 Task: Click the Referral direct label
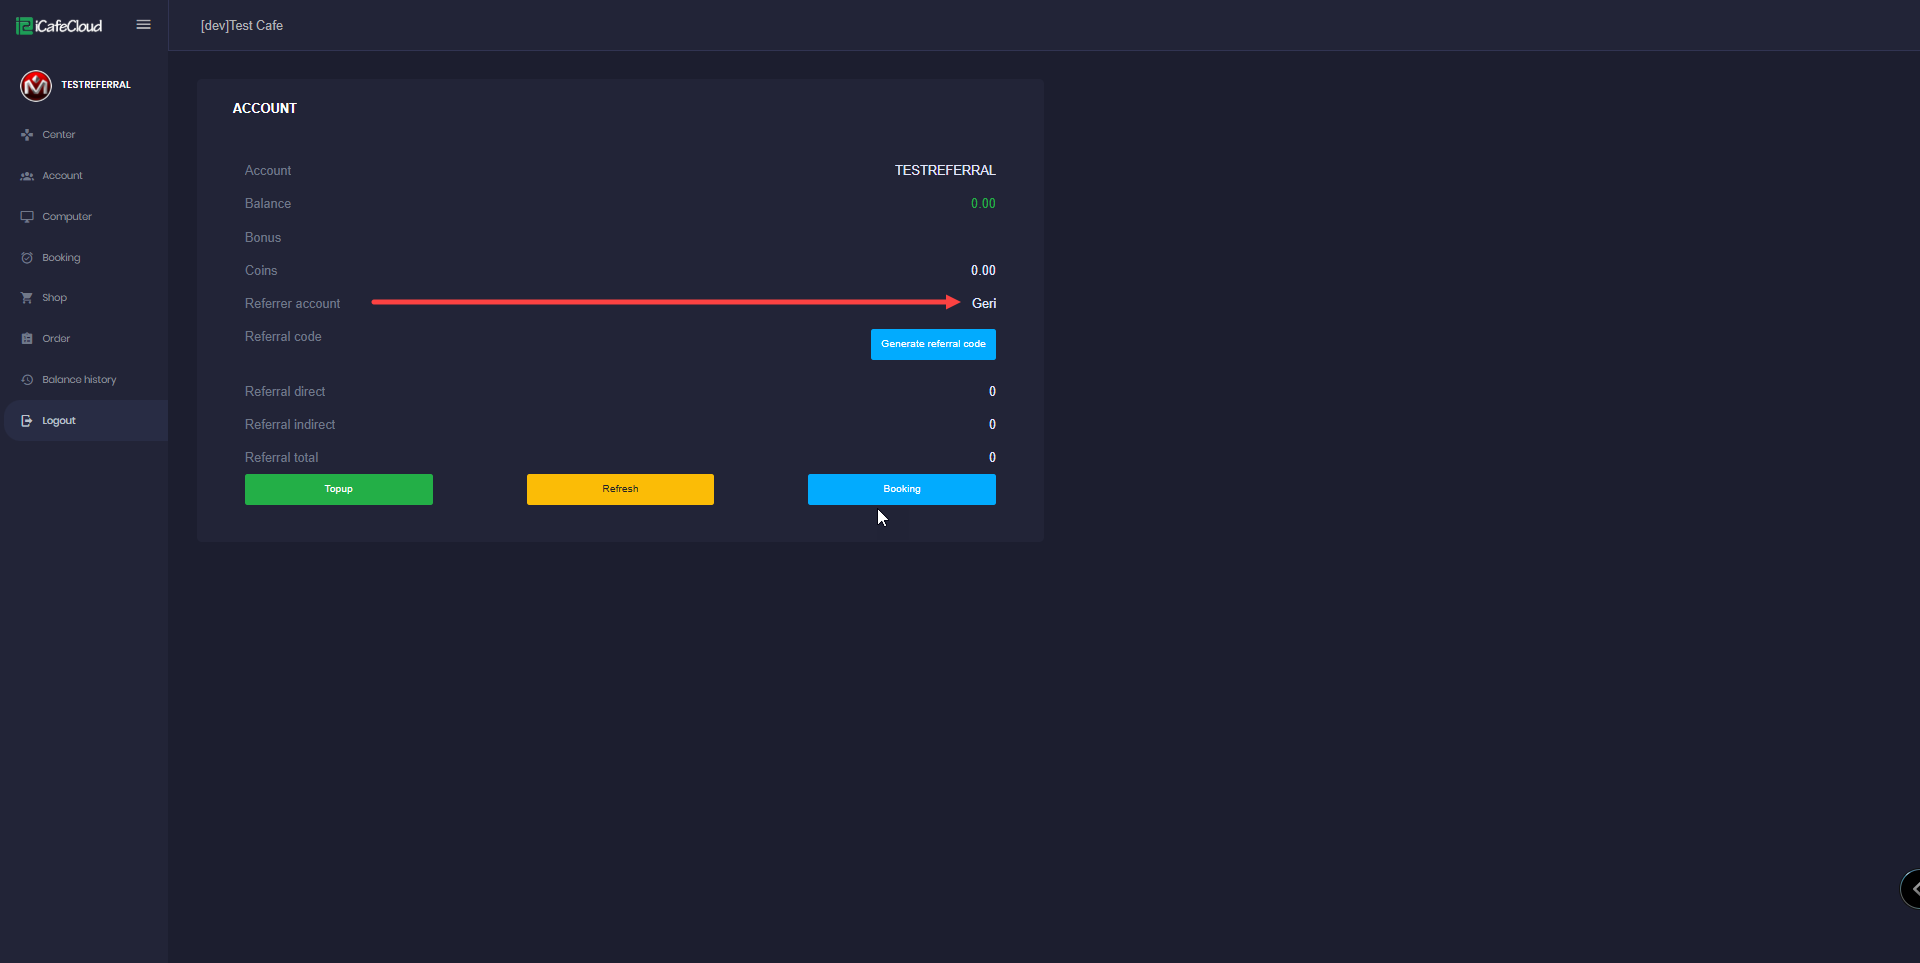(x=285, y=392)
